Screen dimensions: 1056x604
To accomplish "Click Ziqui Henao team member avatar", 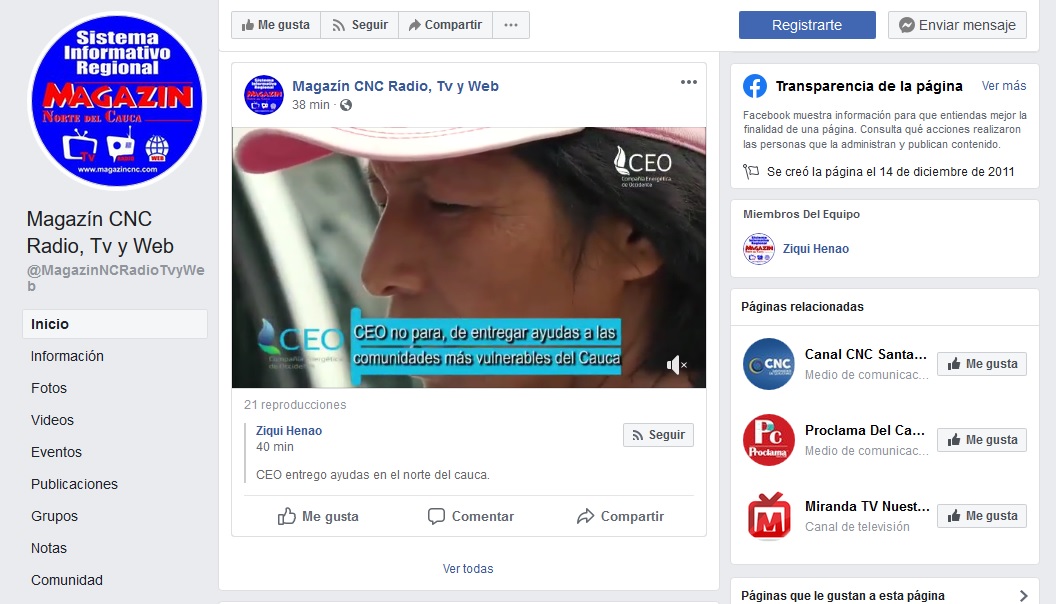I will click(759, 249).
